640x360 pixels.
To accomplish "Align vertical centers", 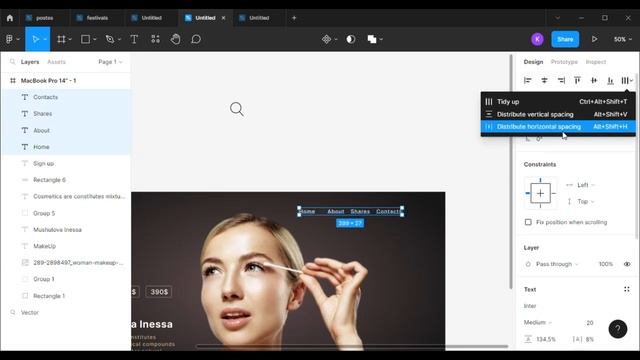I will click(x=594, y=80).
